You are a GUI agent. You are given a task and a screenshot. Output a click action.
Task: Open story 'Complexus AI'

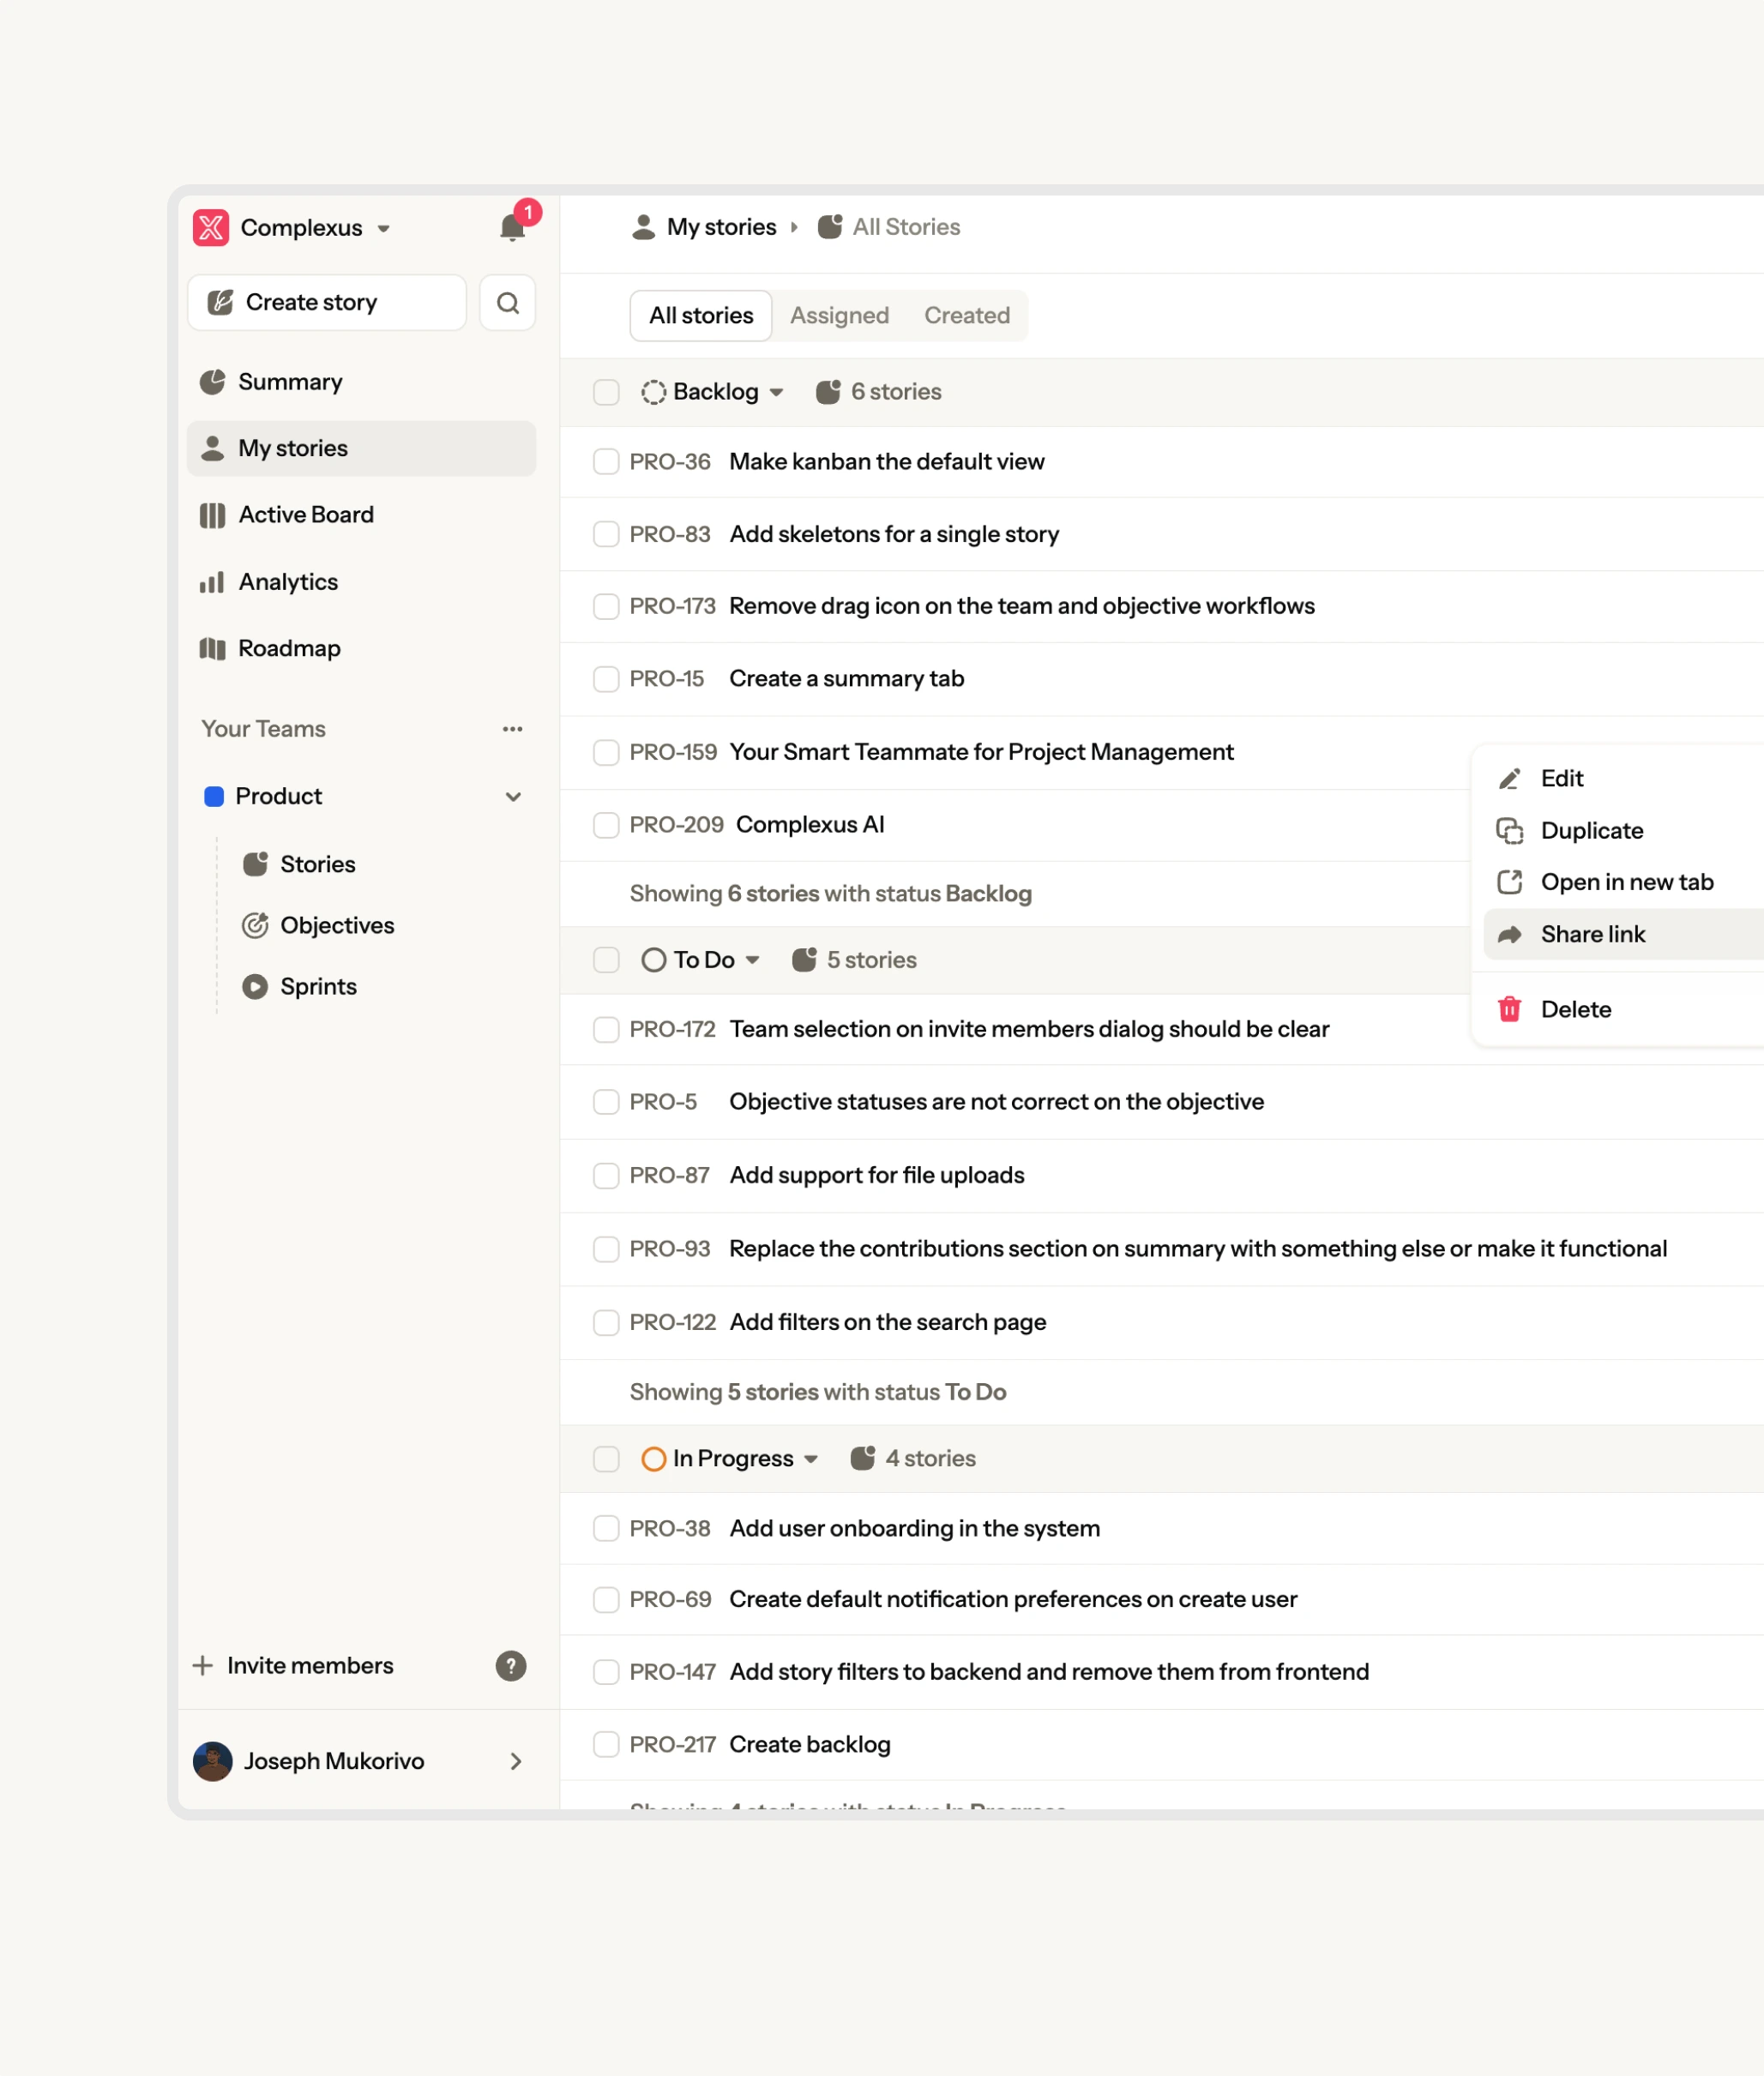pyautogui.click(x=810, y=825)
